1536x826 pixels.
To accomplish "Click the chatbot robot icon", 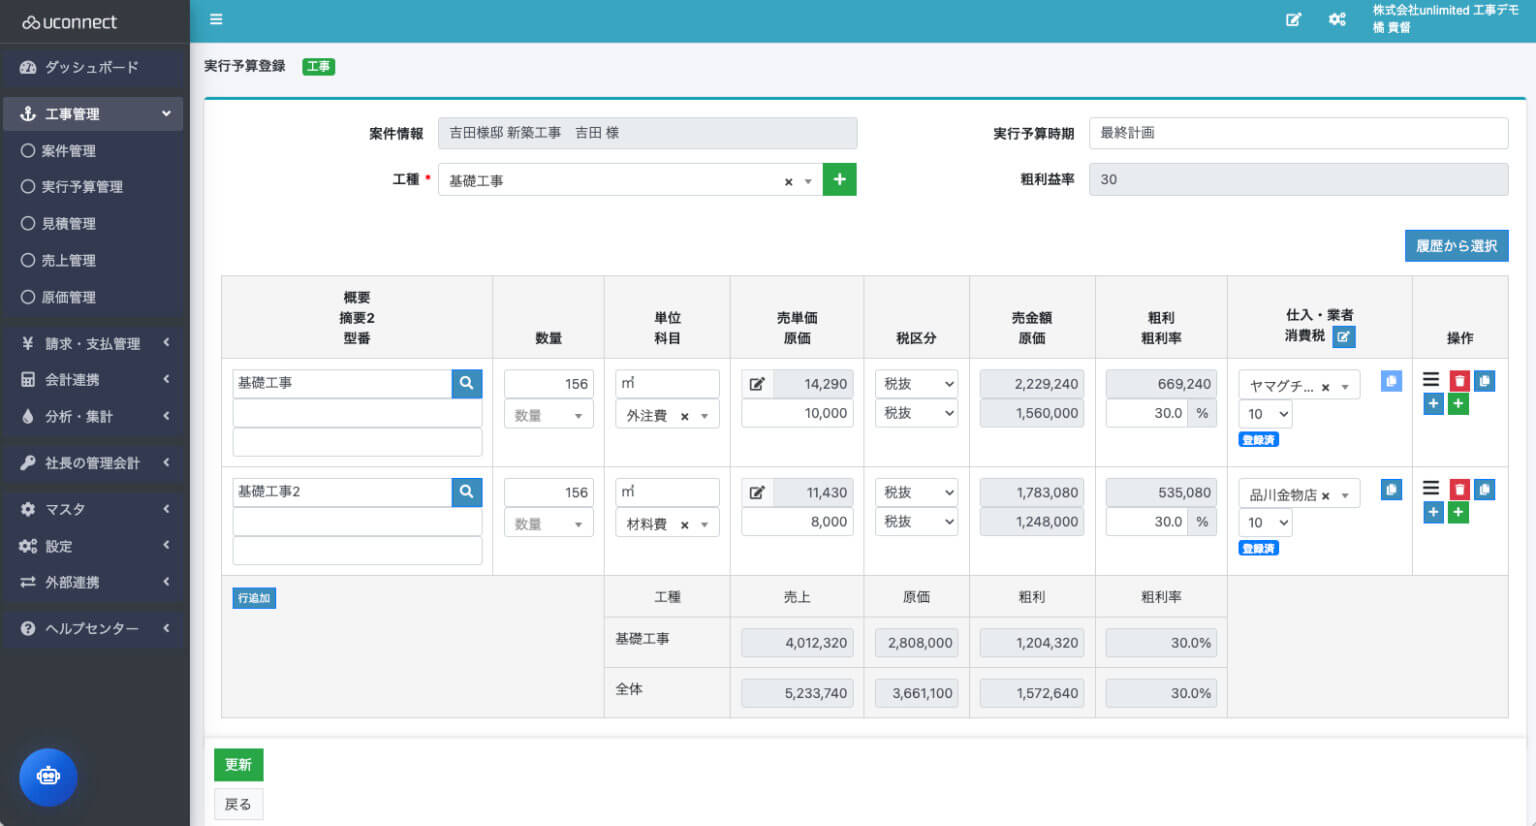I will pyautogui.click(x=48, y=776).
